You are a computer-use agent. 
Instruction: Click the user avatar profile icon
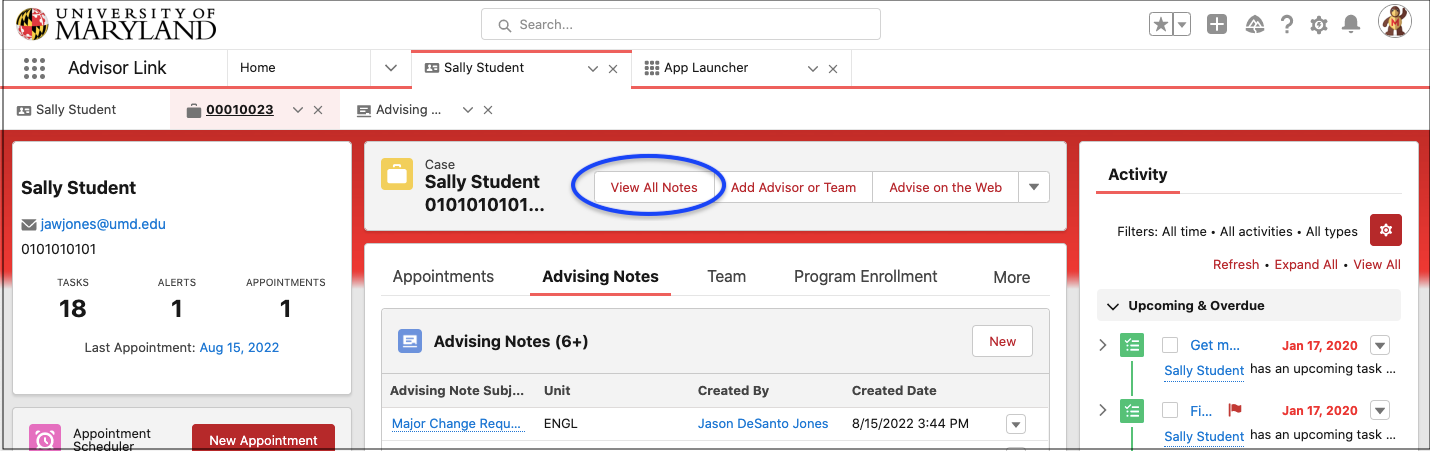click(x=1395, y=22)
